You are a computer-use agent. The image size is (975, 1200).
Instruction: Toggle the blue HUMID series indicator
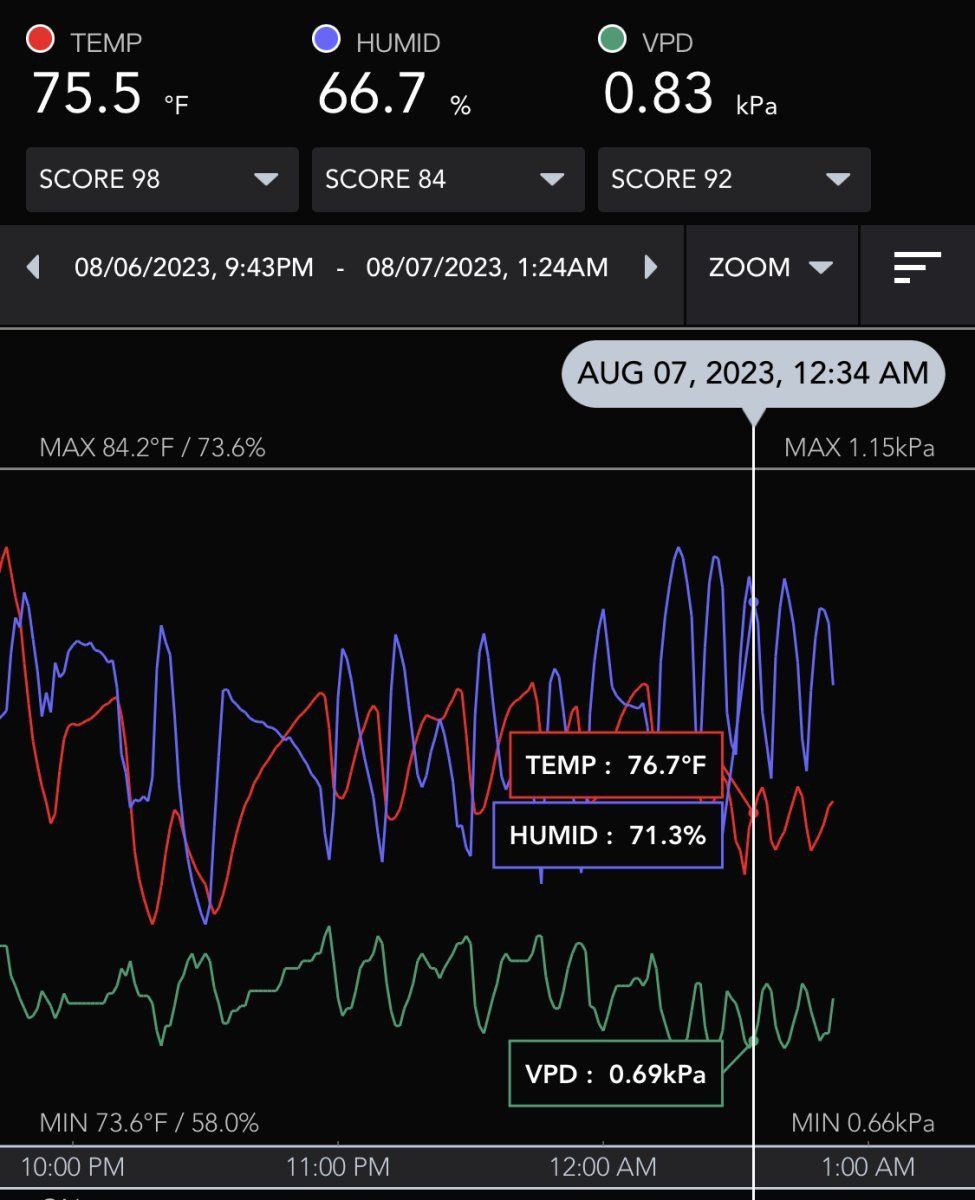click(327, 40)
